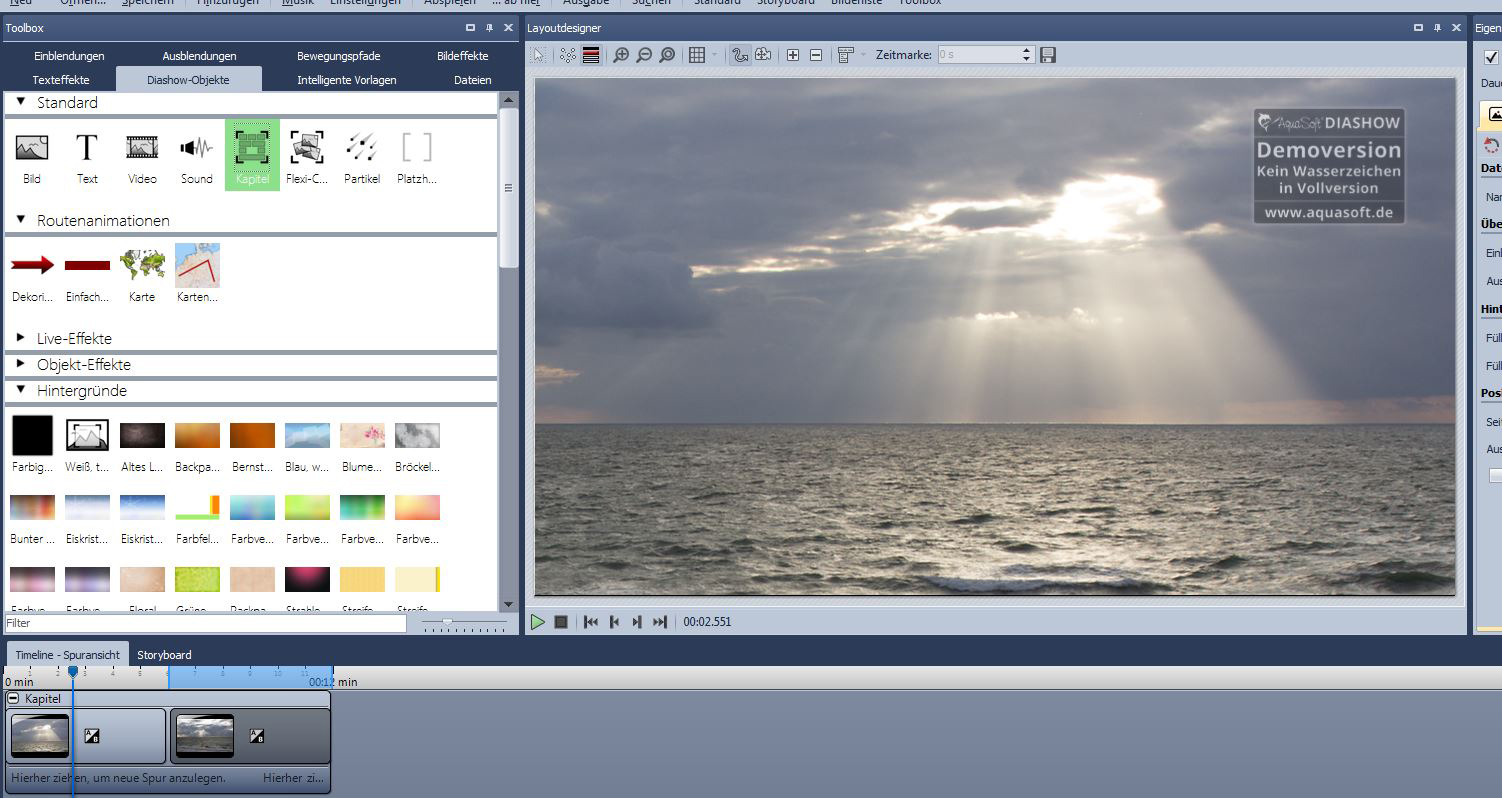Expand the Live-Effekte section
The image size is (1502, 798).
pos(21,338)
